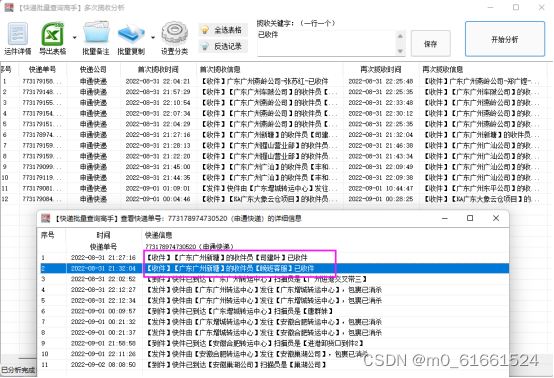554x378 pixels.
Task: Click the 再次揽收时间 column header
Action: click(381, 69)
